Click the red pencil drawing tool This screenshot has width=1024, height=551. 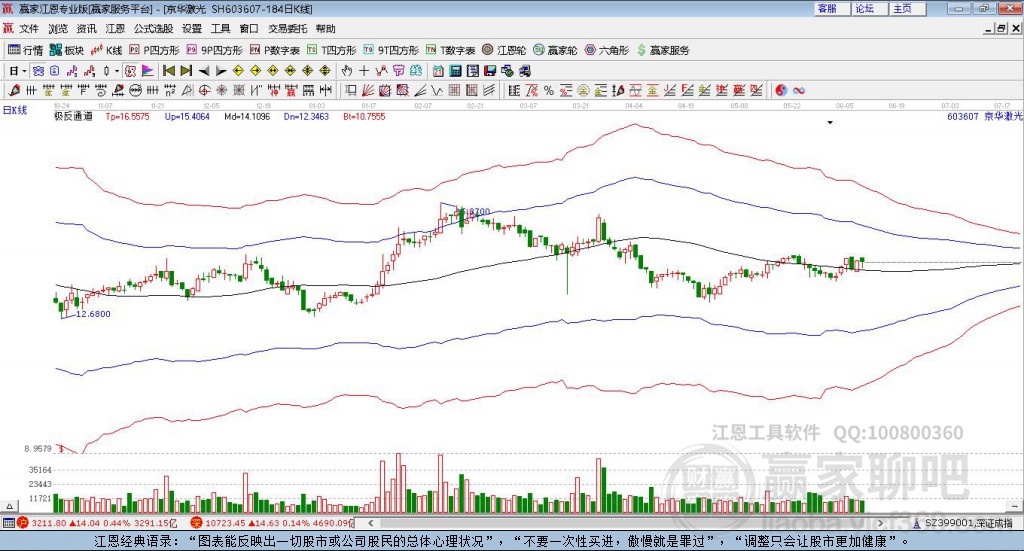click(14, 90)
